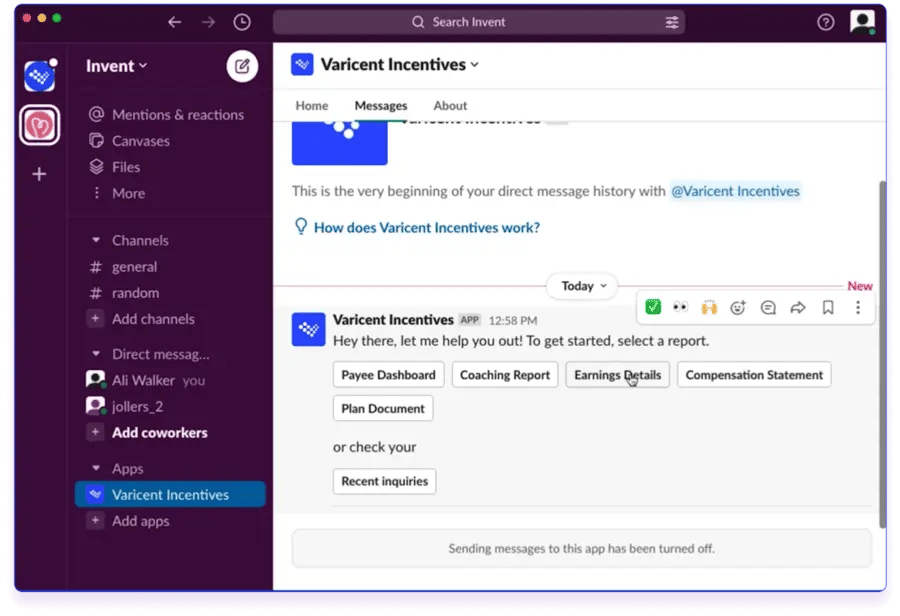This screenshot has height=616, width=900.
Task: Go back with the left arrow icon
Action: pyautogui.click(x=174, y=22)
